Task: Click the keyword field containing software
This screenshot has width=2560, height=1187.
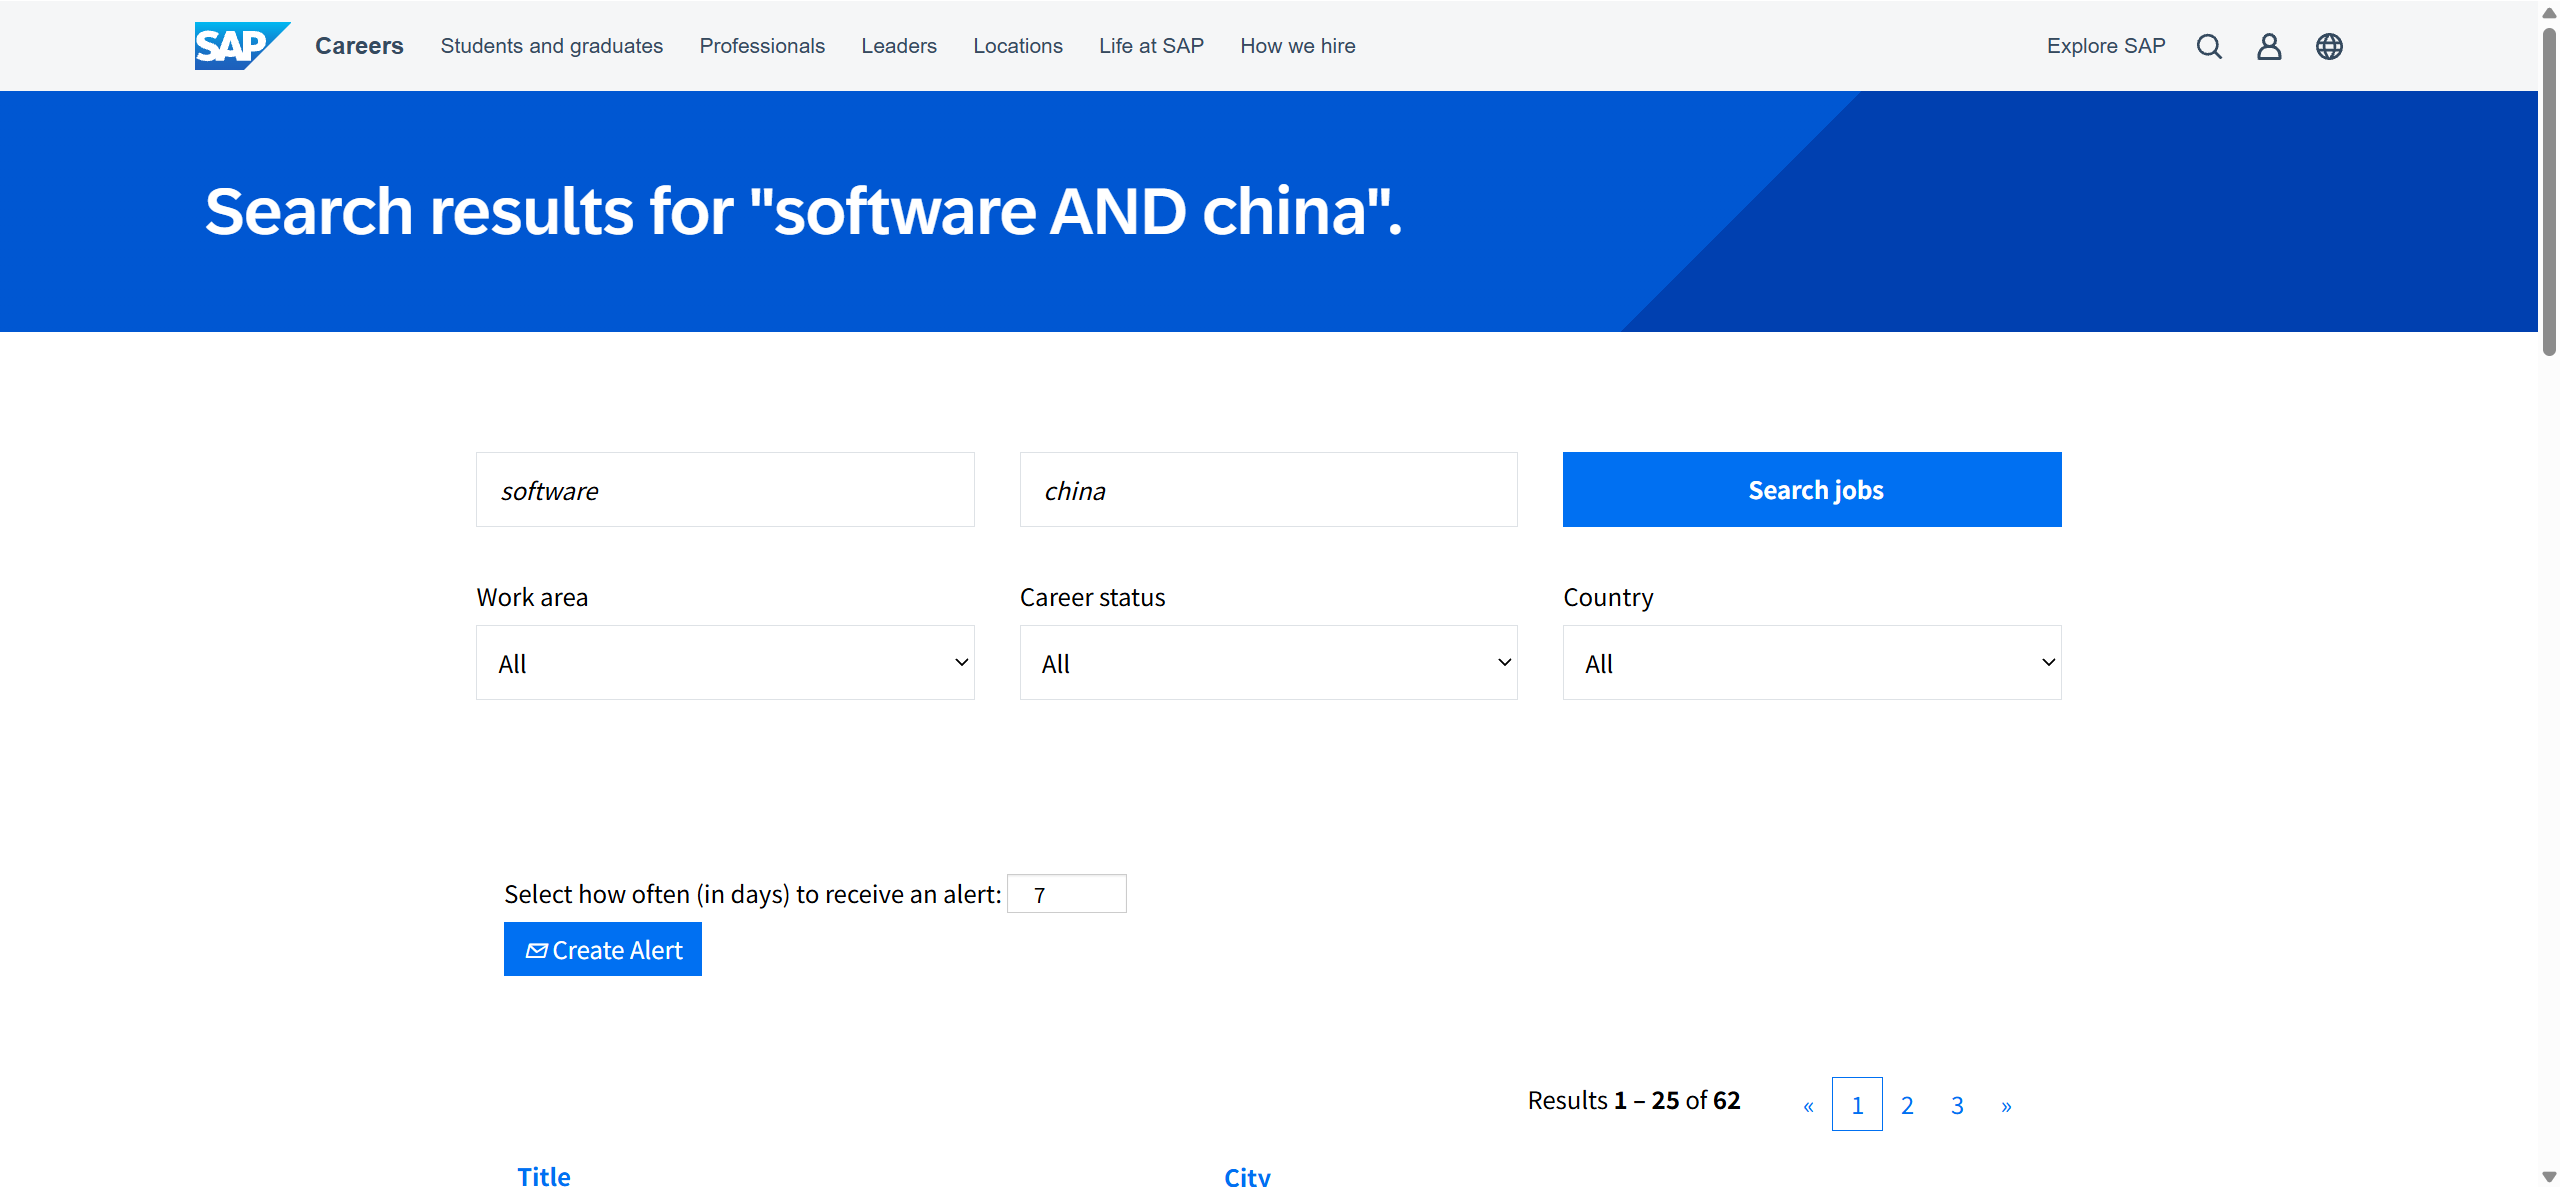Action: [725, 490]
